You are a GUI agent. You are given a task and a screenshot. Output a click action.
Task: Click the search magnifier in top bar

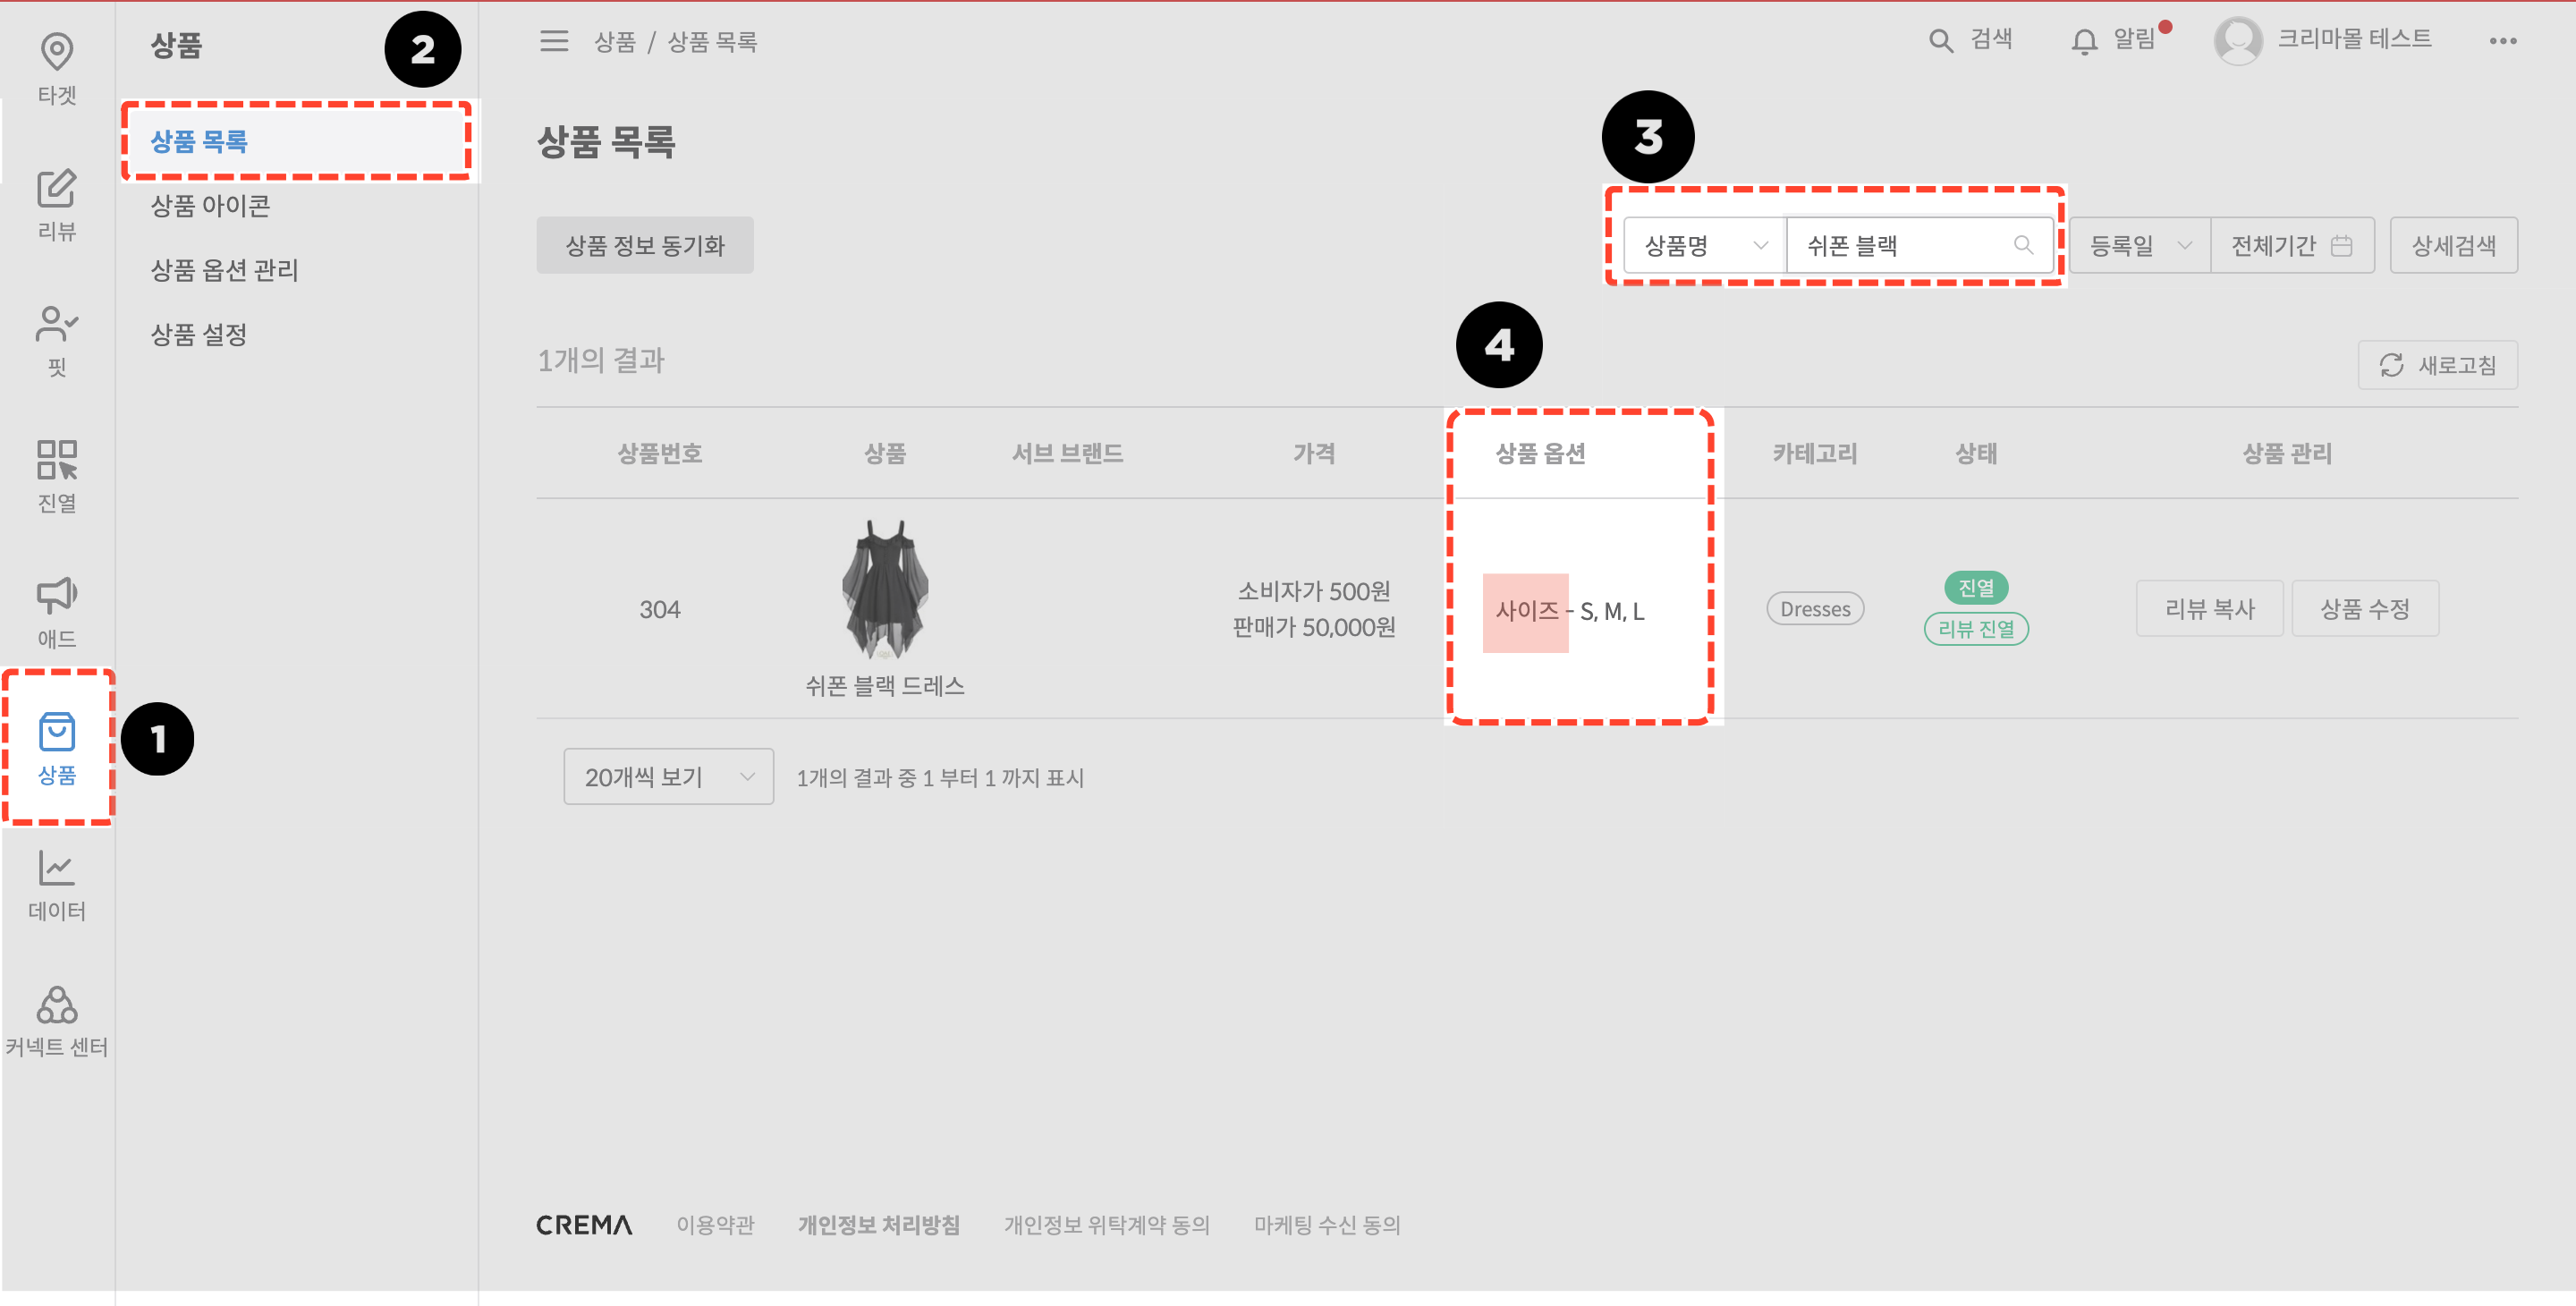tap(1940, 40)
